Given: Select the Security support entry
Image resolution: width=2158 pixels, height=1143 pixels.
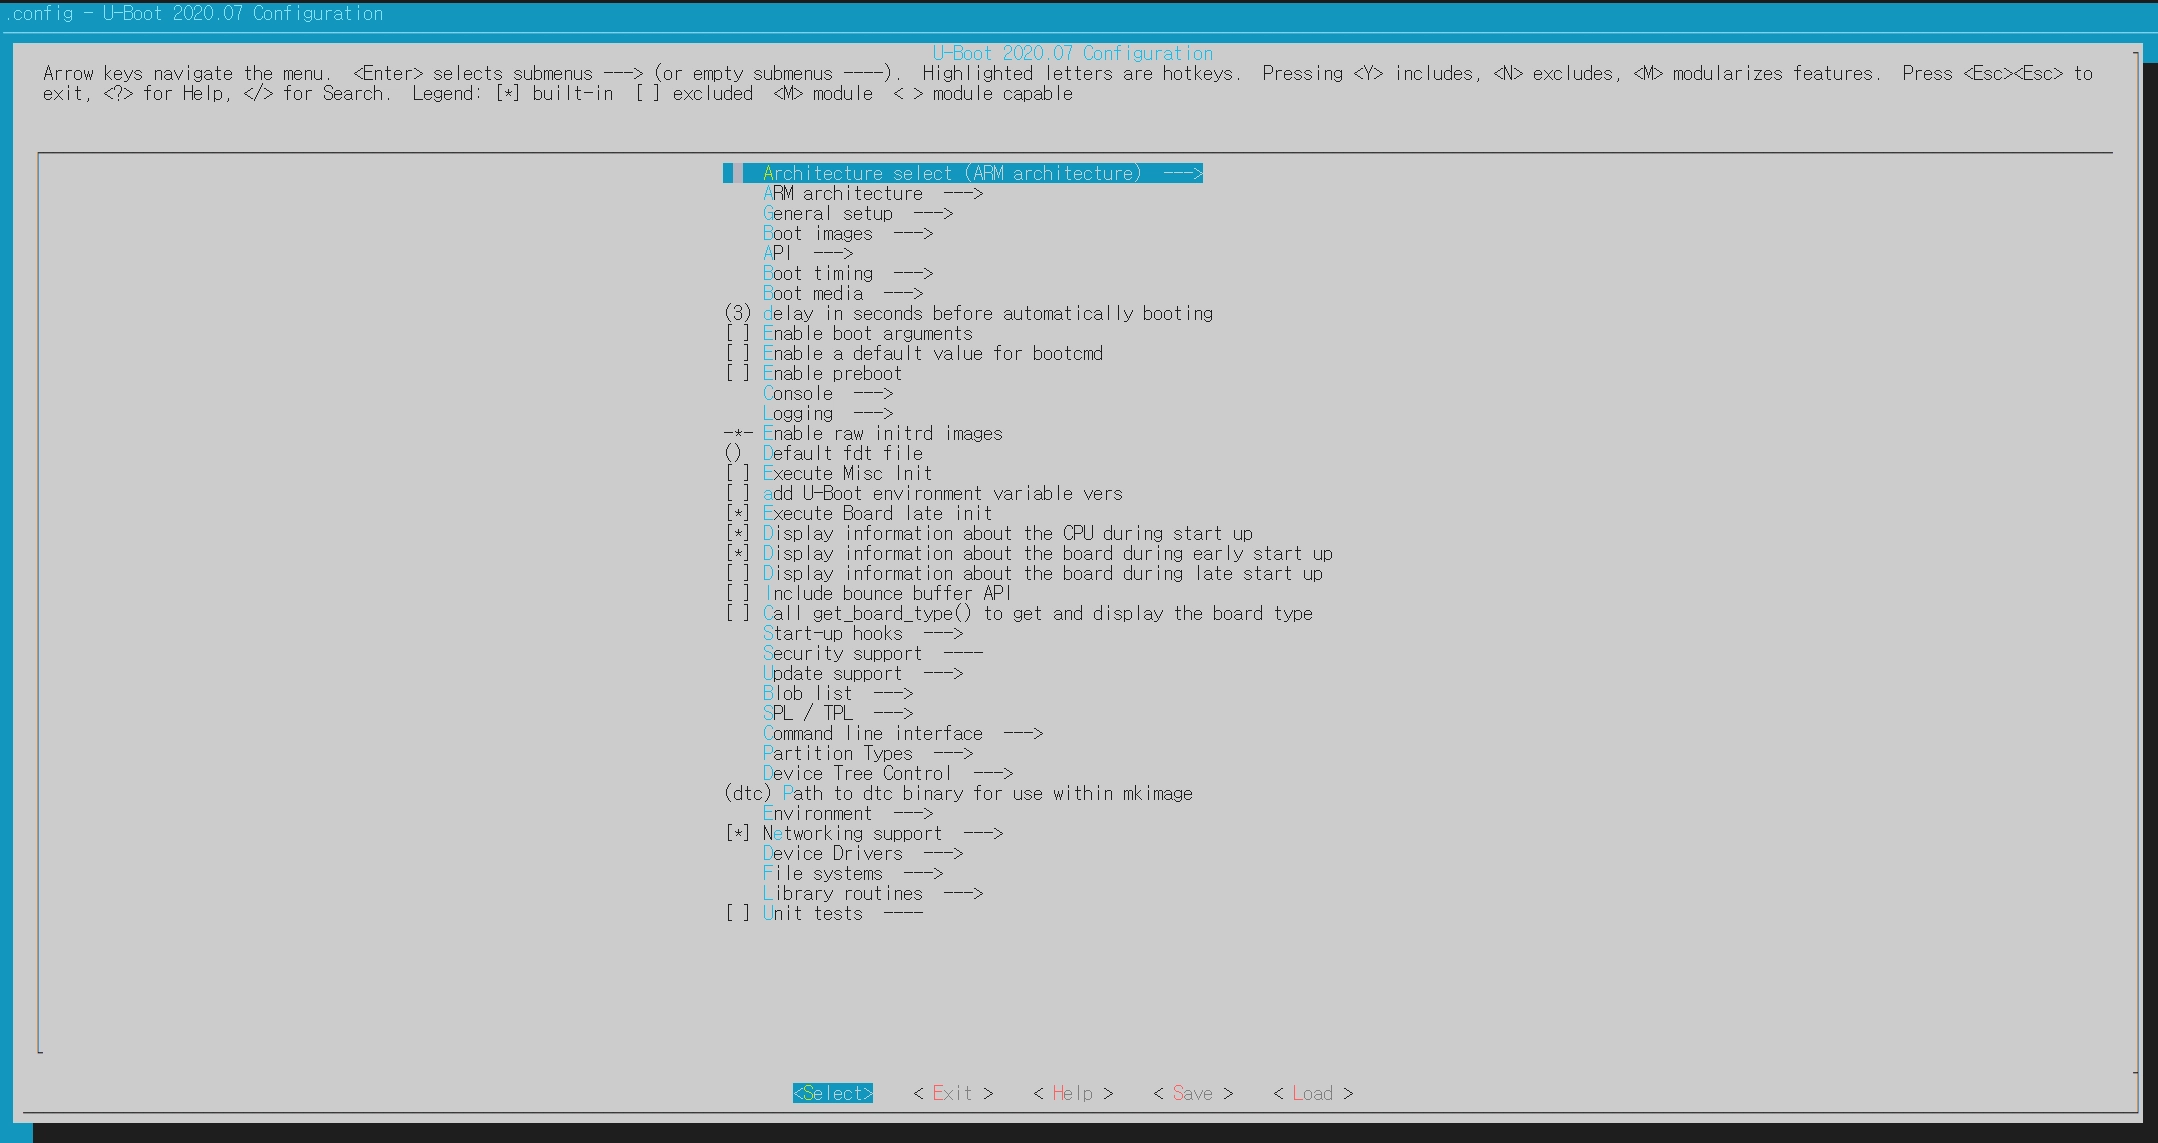Looking at the screenshot, I should tap(873, 653).
